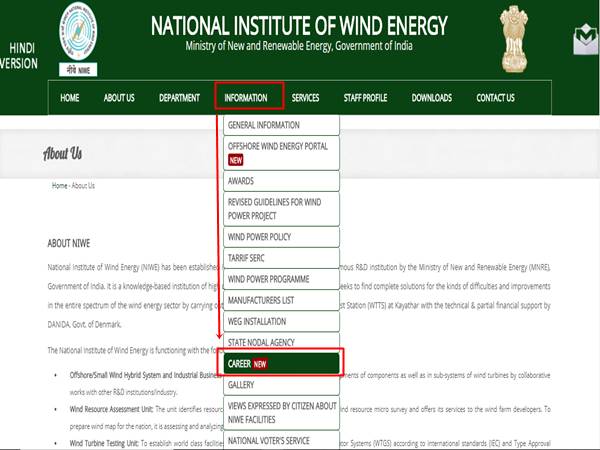The width and height of the screenshot is (600, 450).
Task: Click Offshore/Small Wind Hybrid System bullet text
Action: click(x=145, y=375)
